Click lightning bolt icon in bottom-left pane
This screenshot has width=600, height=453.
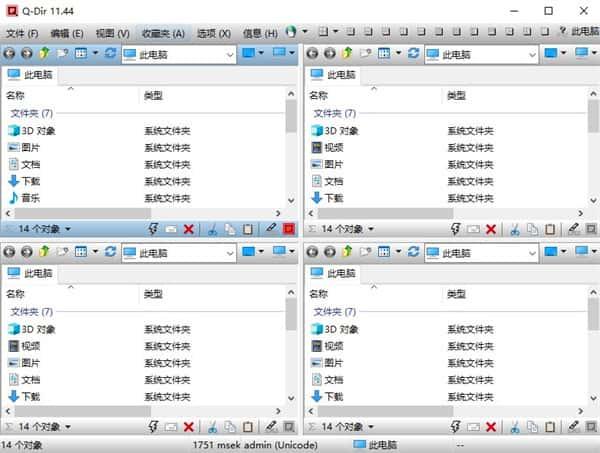coord(152,427)
